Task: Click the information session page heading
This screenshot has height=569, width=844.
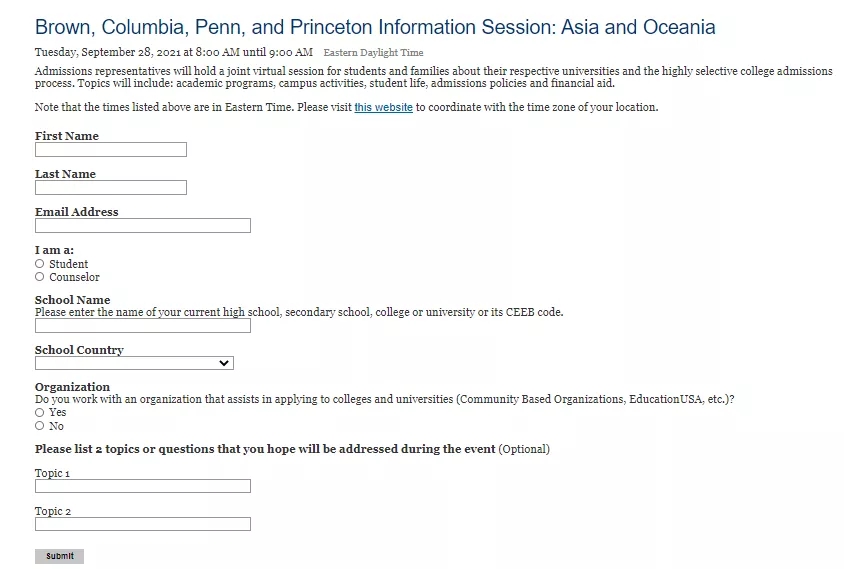Action: [375, 27]
